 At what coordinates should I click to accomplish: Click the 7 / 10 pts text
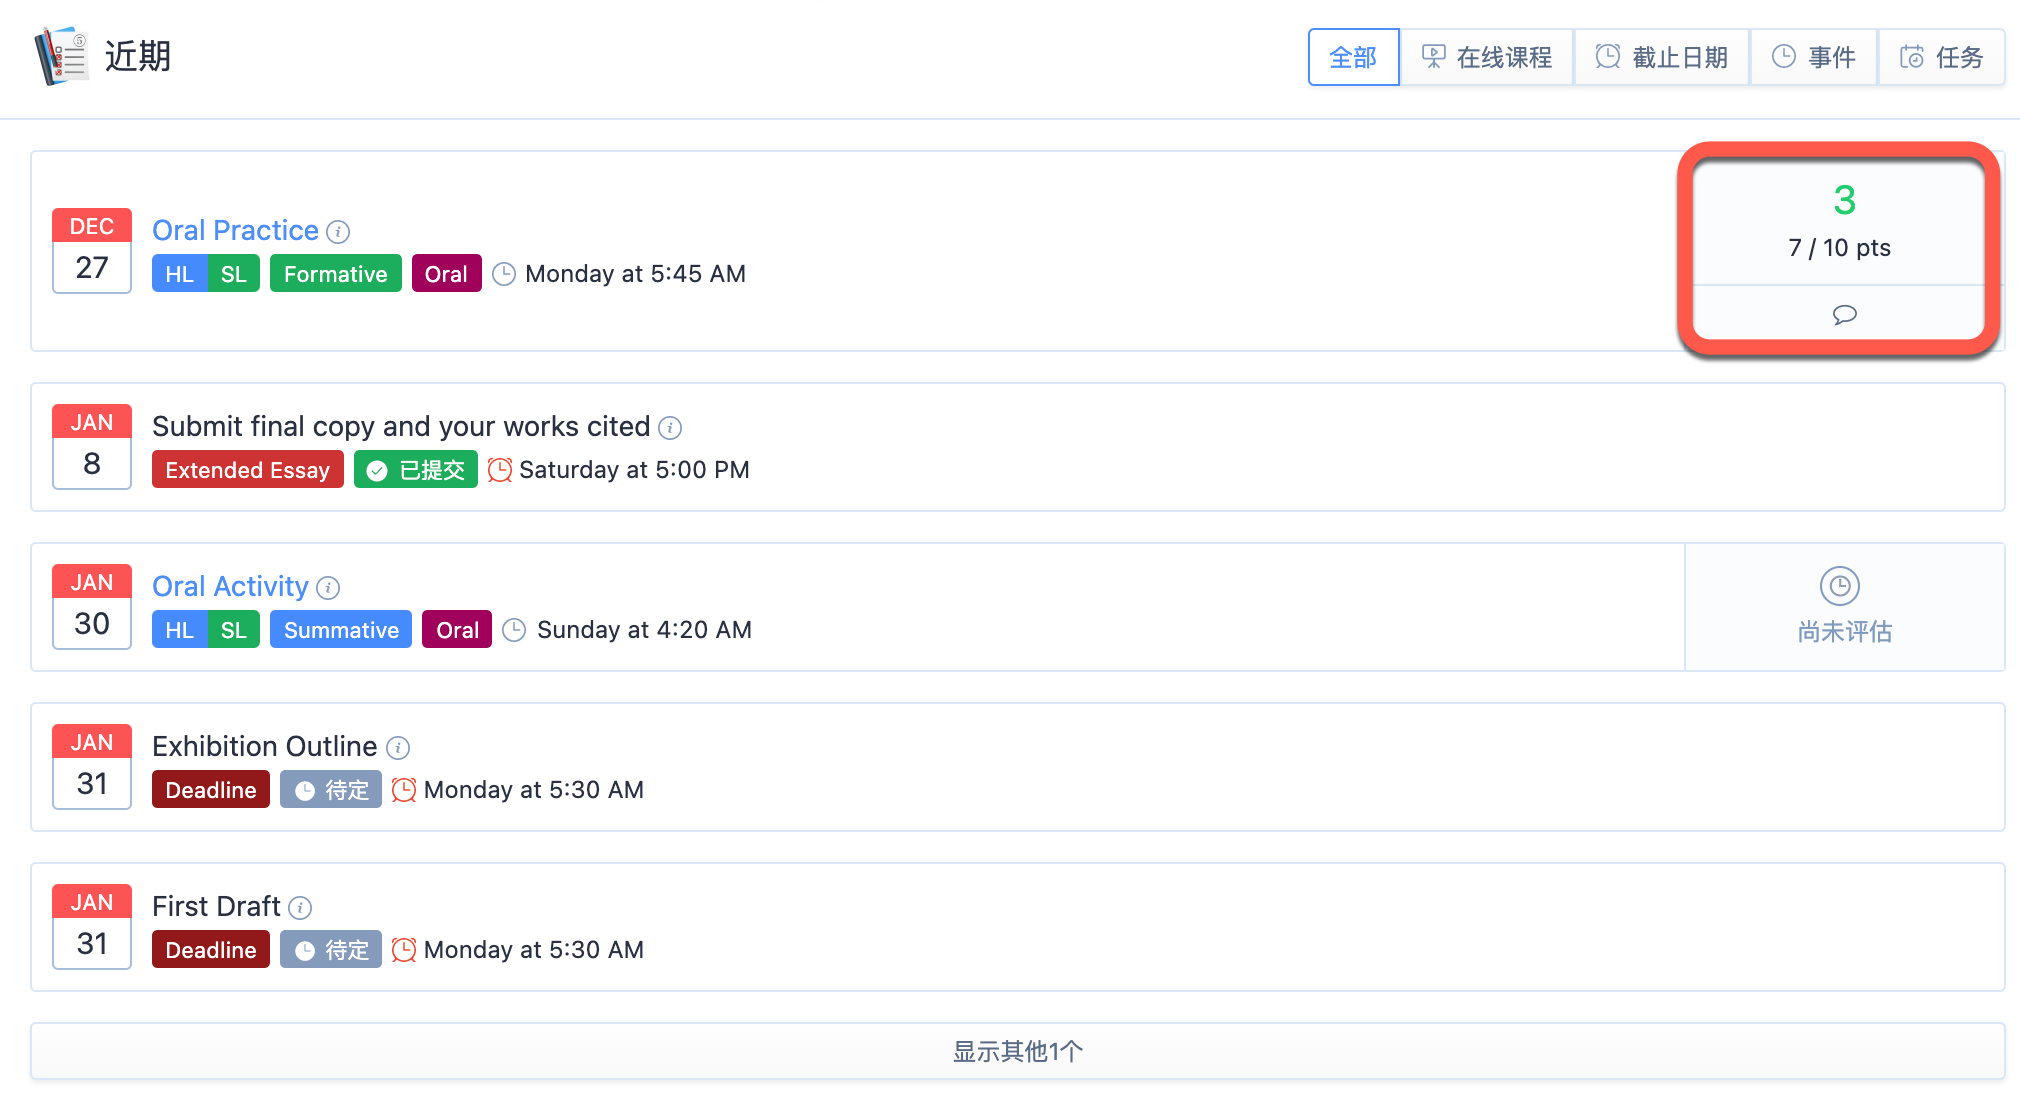1839,248
